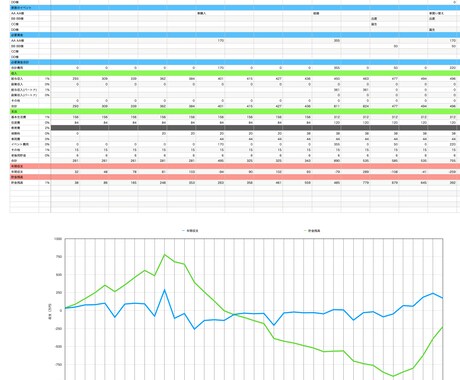
Task: Click the topmost blue section header label
Action: pos(21,7)
